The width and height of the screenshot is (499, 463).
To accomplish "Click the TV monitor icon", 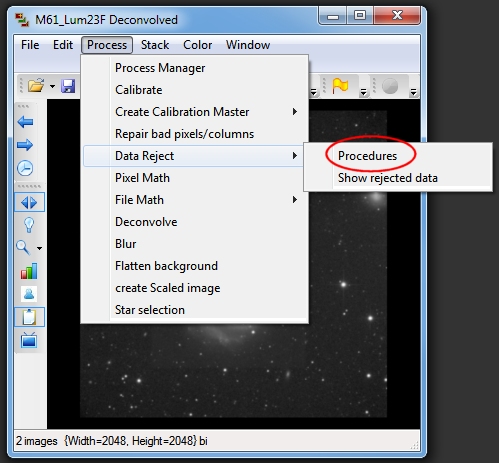I will click(x=29, y=340).
